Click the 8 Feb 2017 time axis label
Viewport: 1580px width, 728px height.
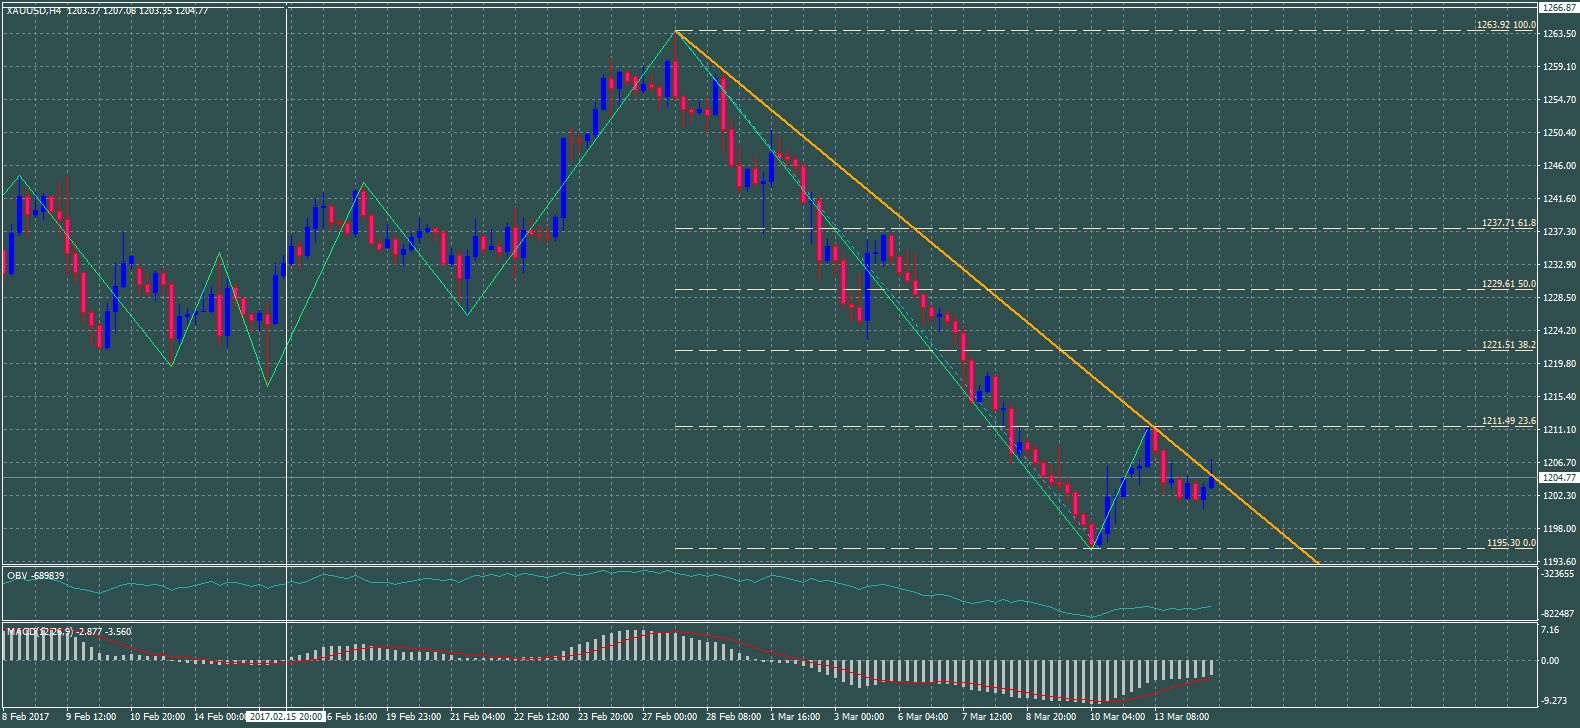(27, 716)
